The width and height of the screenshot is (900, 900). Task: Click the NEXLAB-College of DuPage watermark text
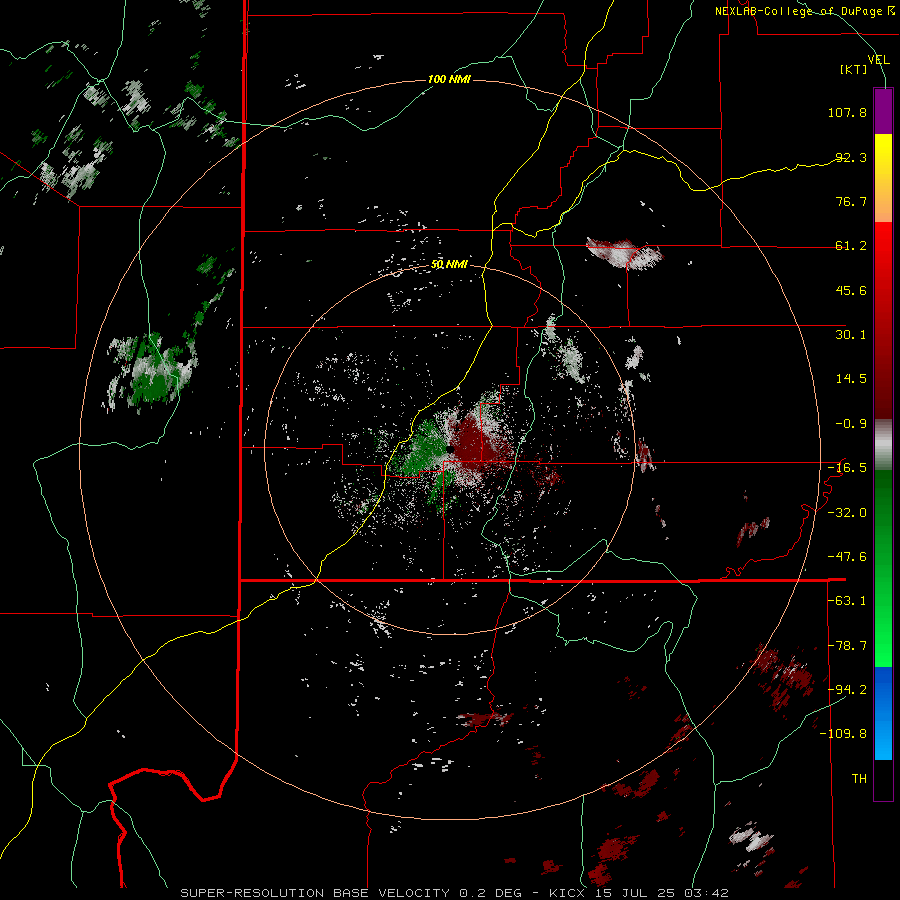pos(804,11)
